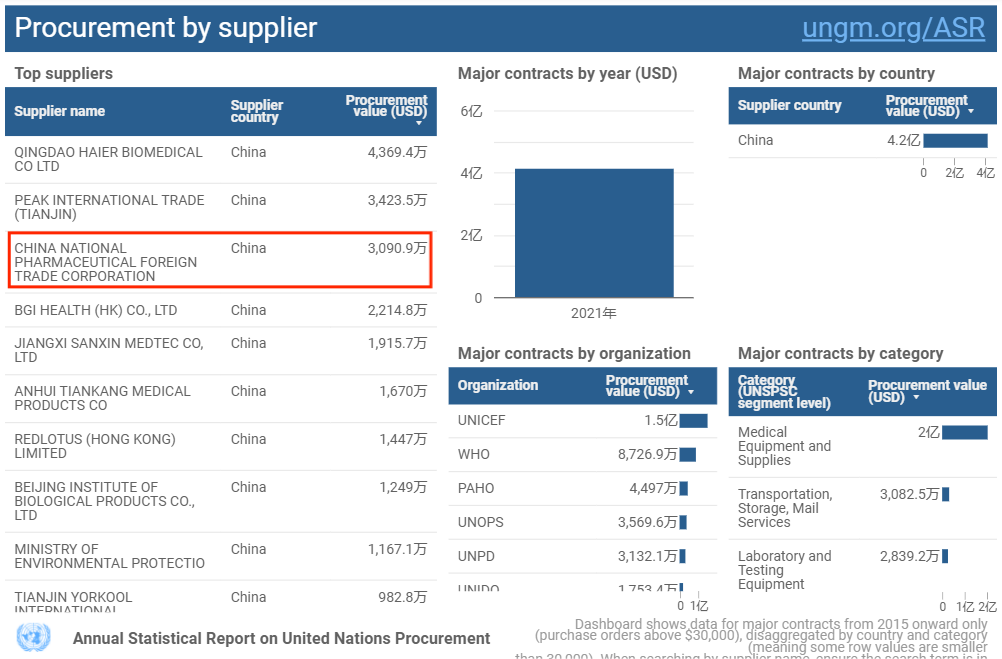Image resolution: width=1002 pixels, height=659 pixels.
Task: Click "China" in the BGI Health row
Action: pos(249,310)
